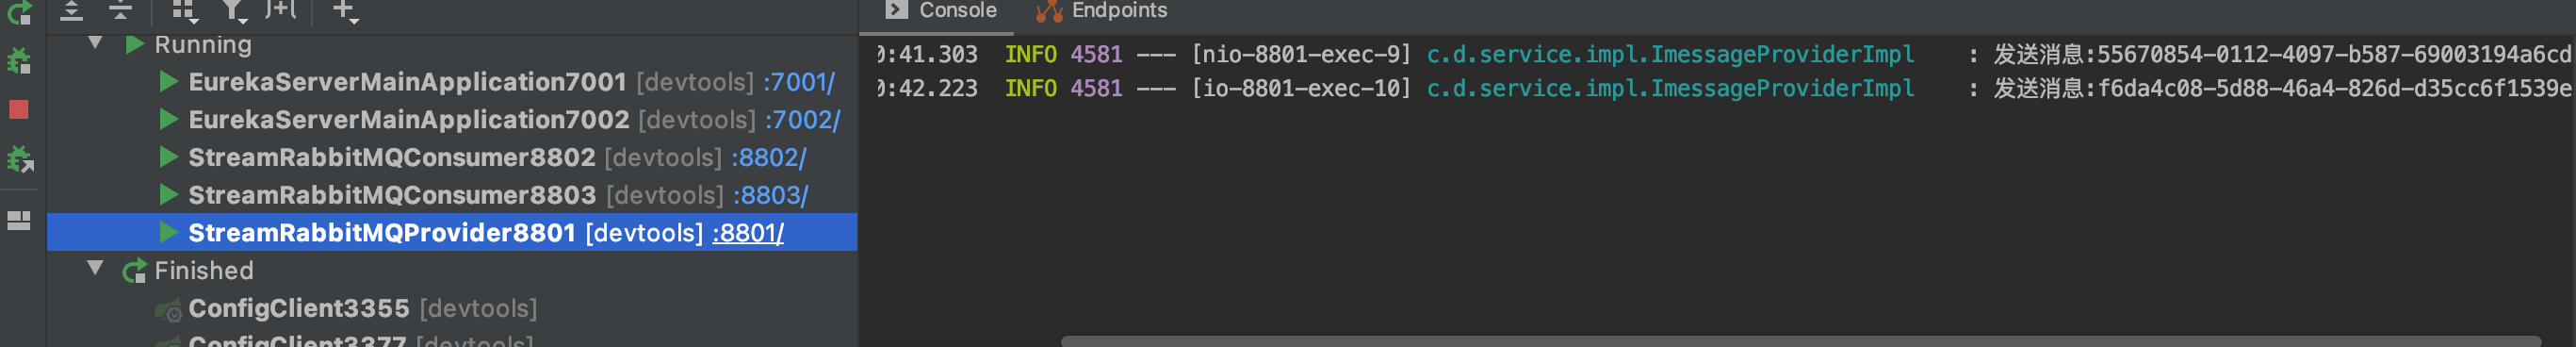This screenshot has height=347, width=2576.
Task: Click the Rerun green arrow icon
Action: coord(19,13)
